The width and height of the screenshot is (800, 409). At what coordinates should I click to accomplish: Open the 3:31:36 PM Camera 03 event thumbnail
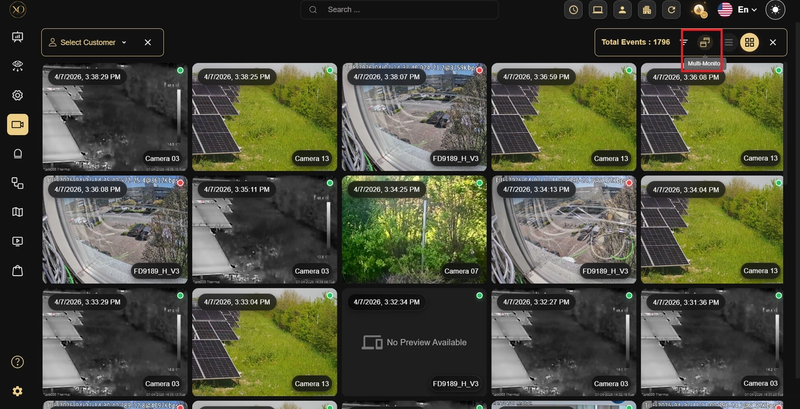click(712, 342)
